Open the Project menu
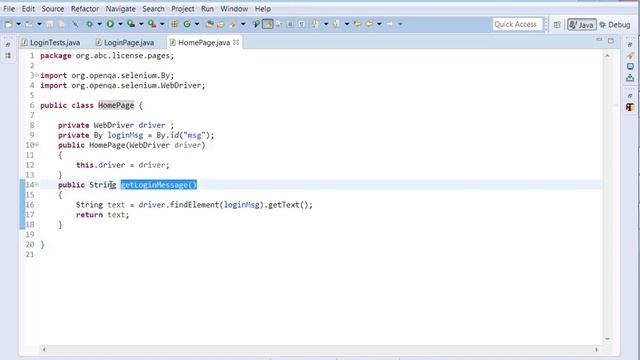The image size is (640, 360). (182, 9)
